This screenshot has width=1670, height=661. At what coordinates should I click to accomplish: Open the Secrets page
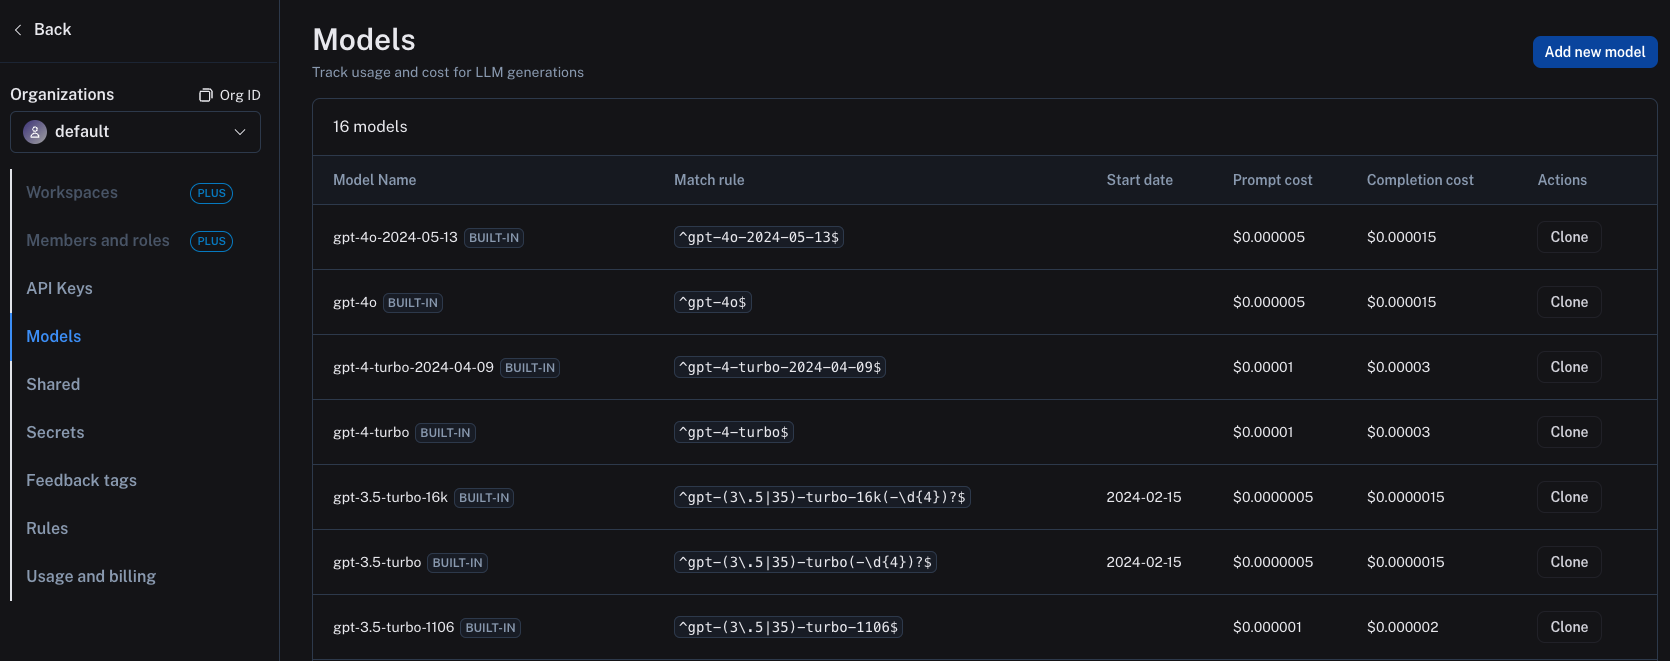pos(55,432)
